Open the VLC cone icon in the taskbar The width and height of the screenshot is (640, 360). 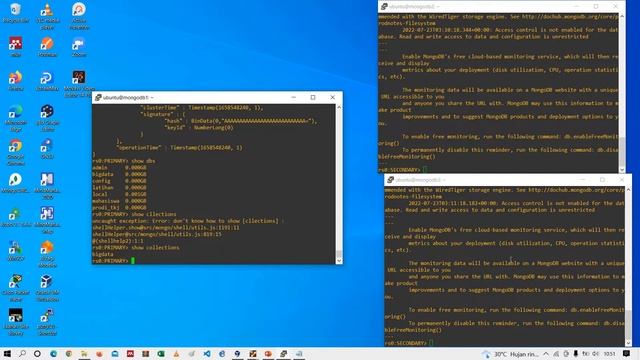click(x=176, y=353)
